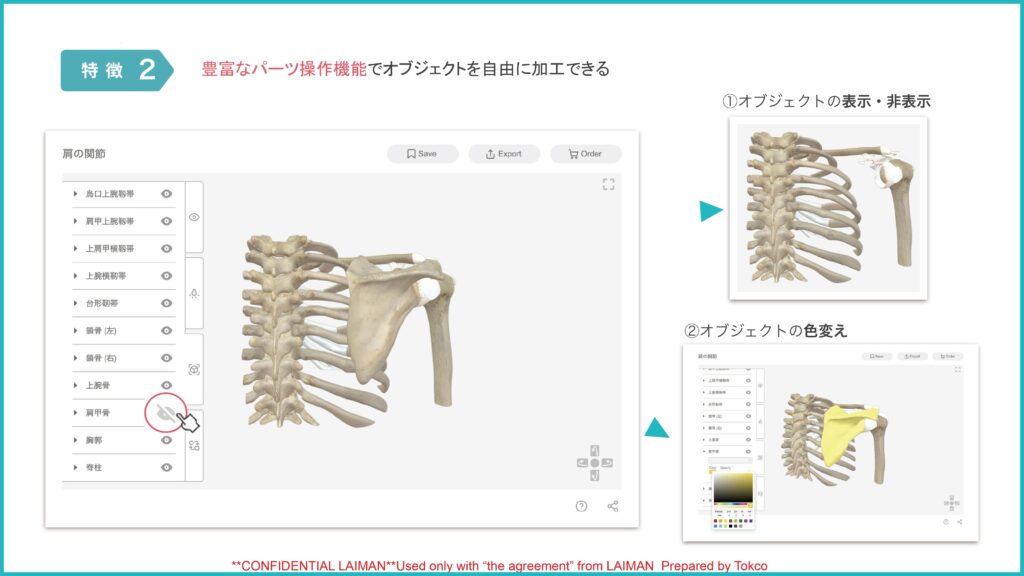
Task: Select the focus object view tab icon
Action: tap(194, 370)
